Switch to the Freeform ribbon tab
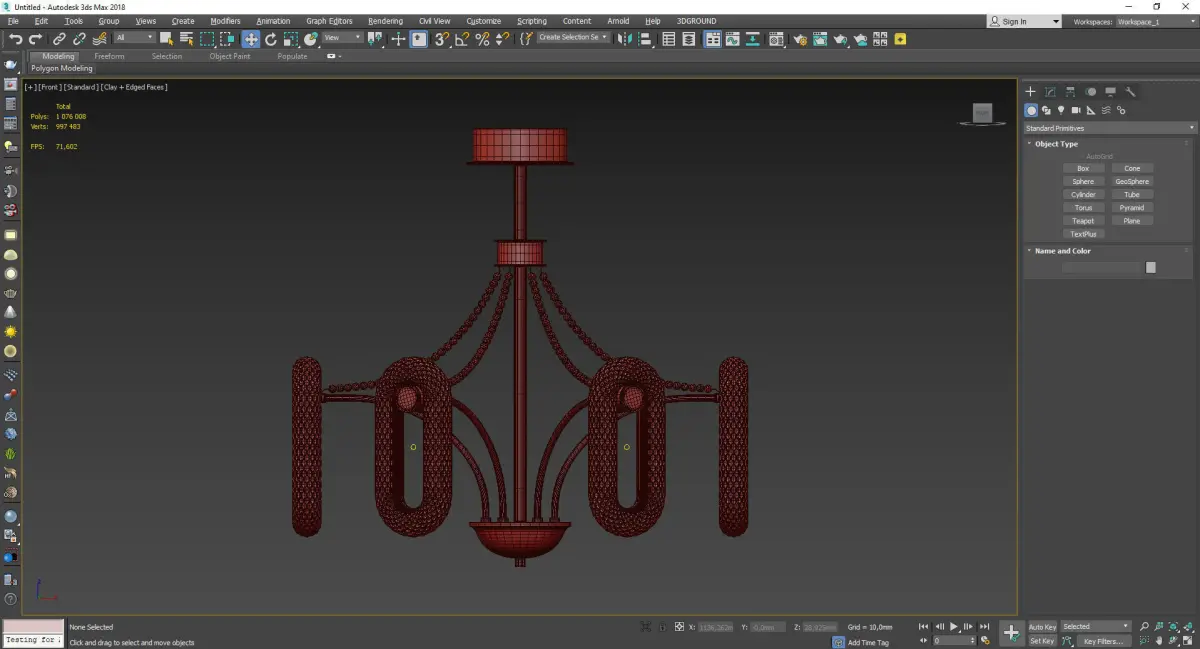The height and width of the screenshot is (649, 1200). tap(109, 56)
